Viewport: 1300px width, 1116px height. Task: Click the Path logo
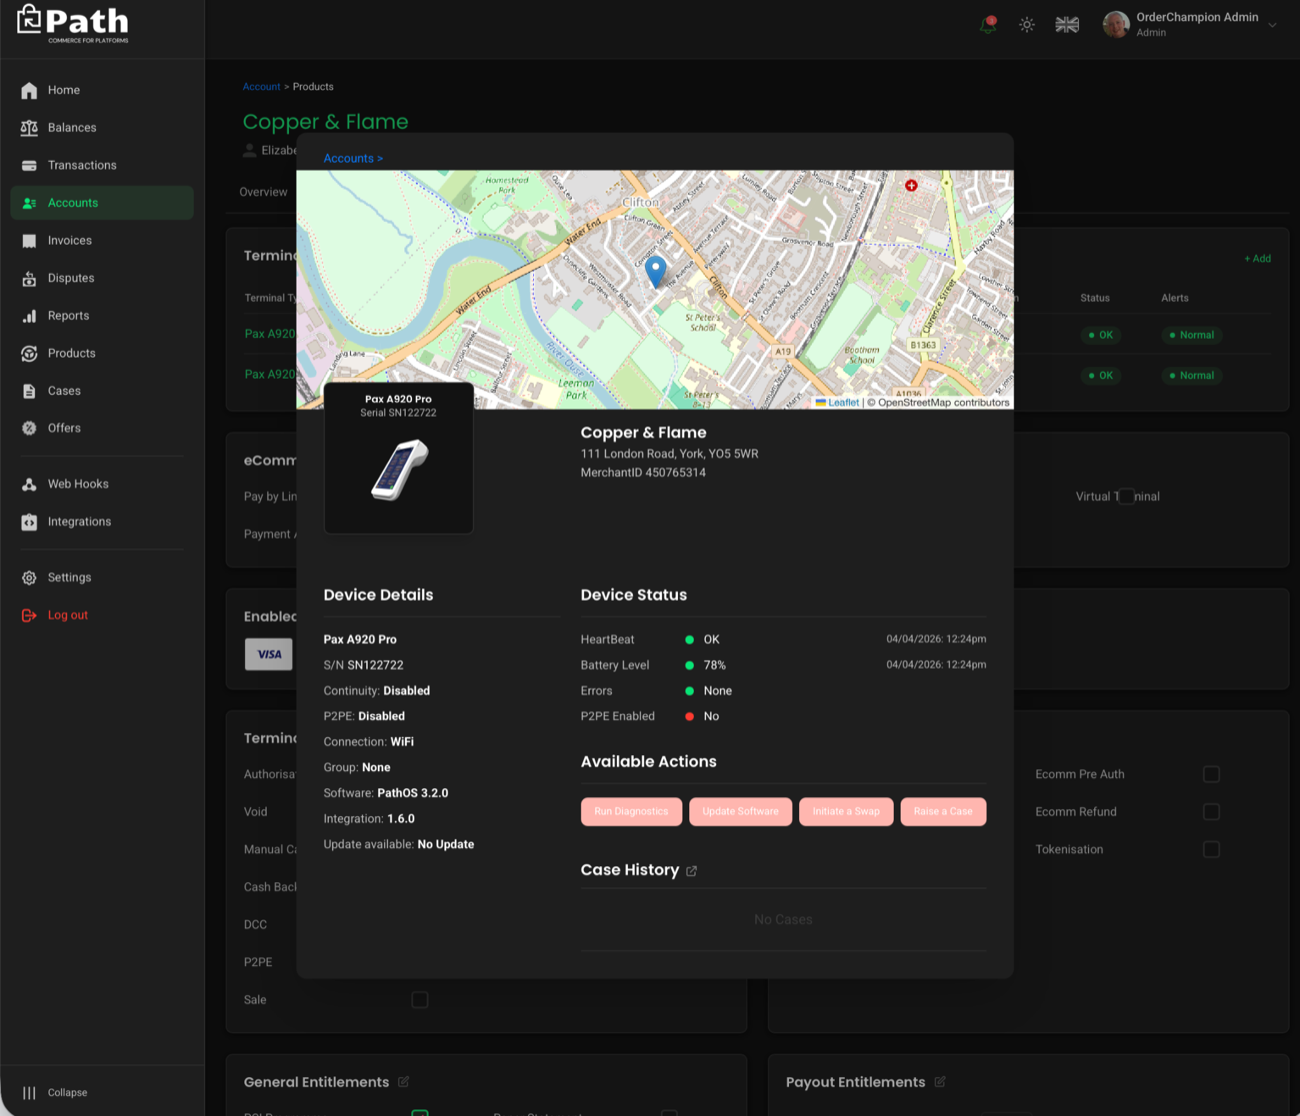coord(73,24)
